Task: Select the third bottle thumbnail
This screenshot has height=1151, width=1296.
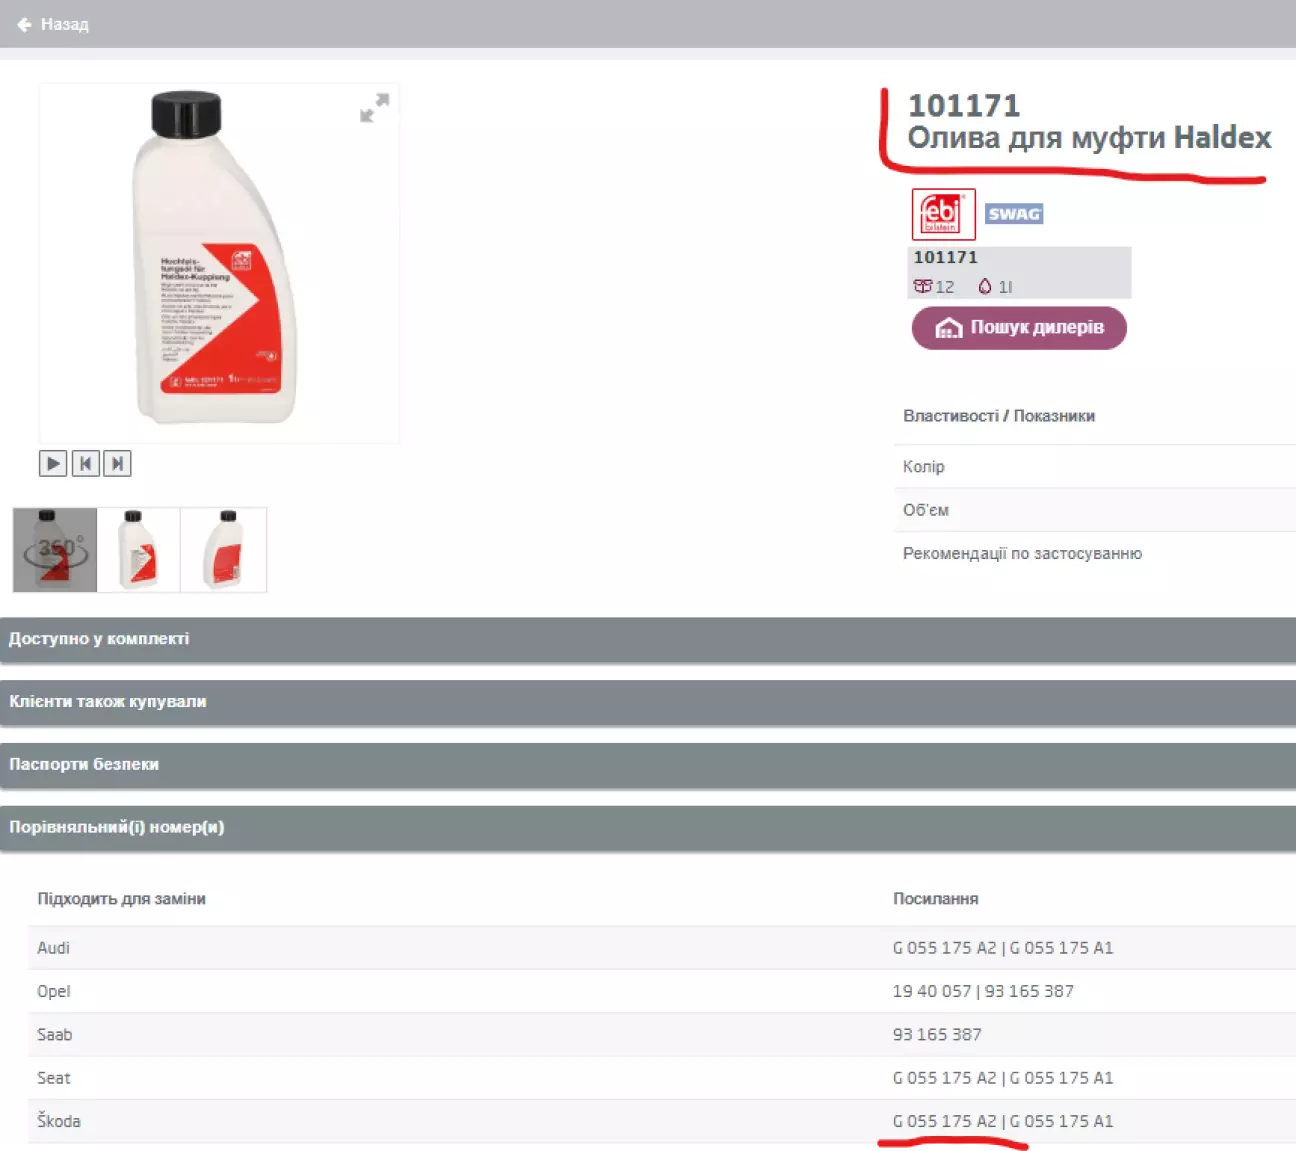Action: 224,550
